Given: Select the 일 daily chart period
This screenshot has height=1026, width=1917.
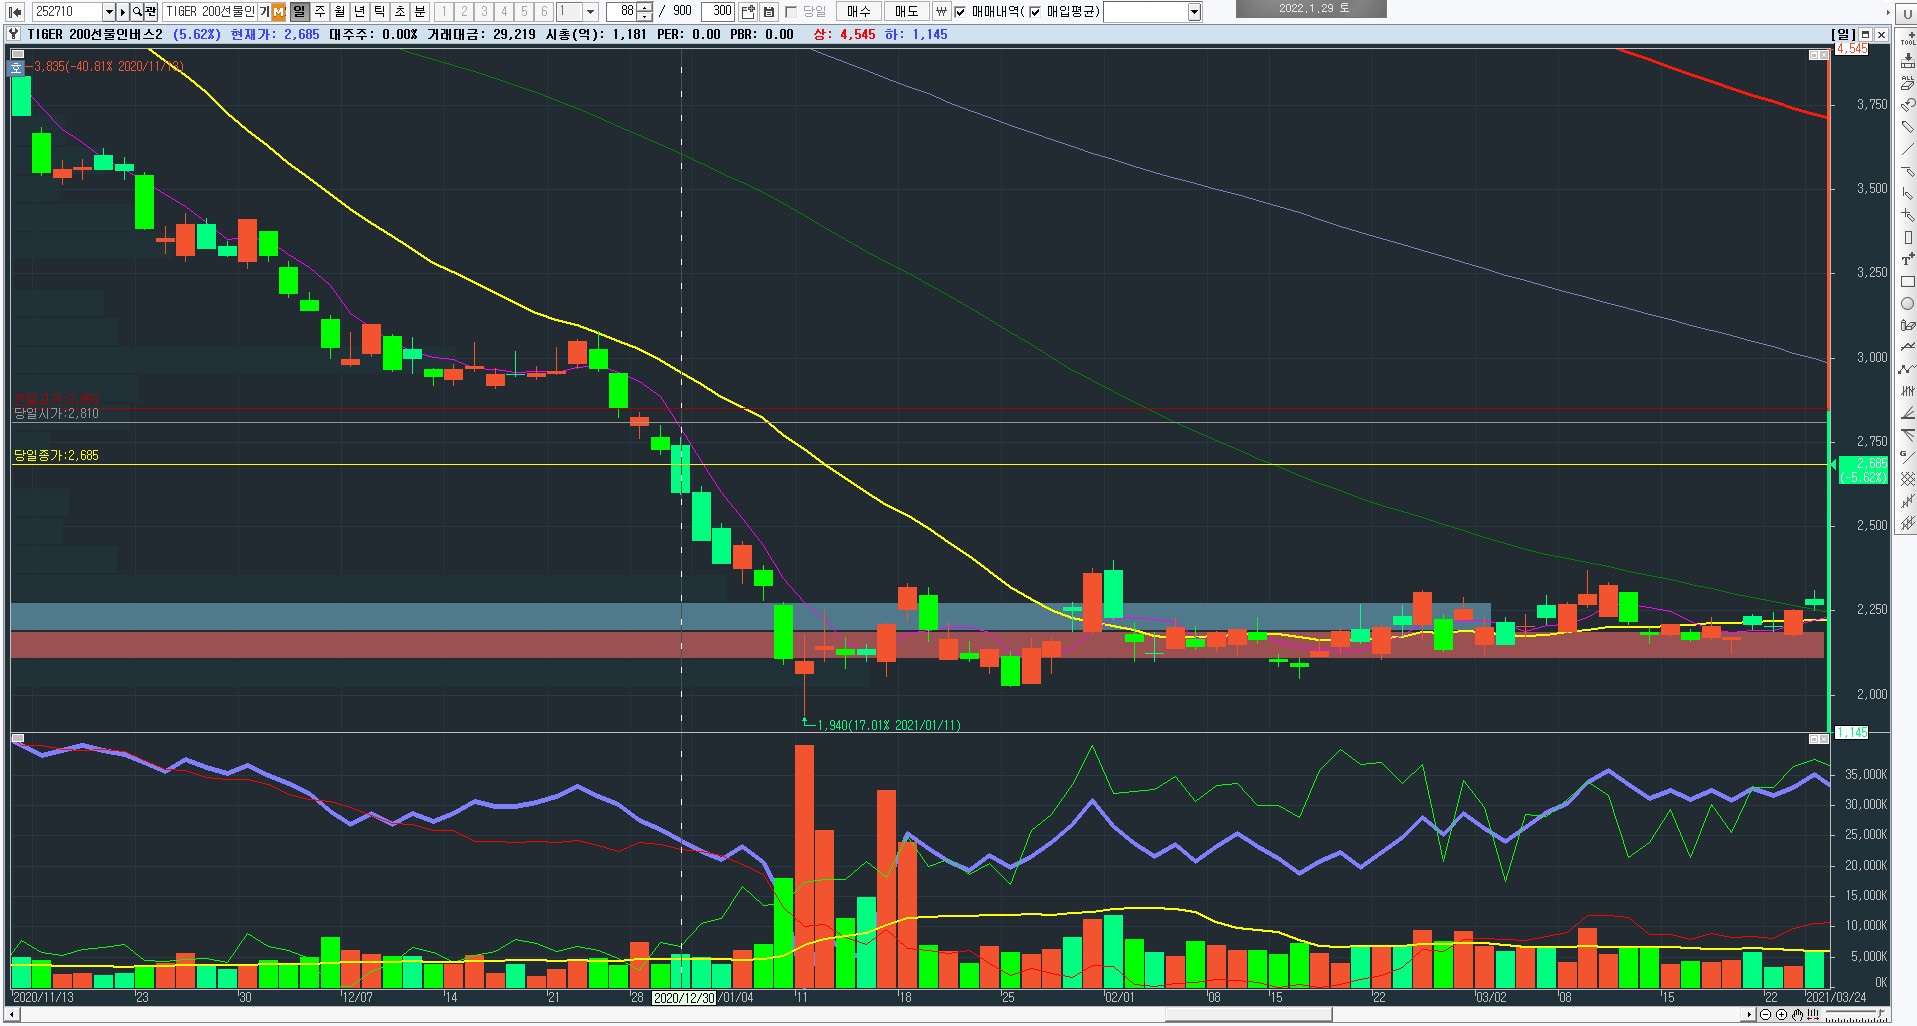Looking at the screenshot, I should point(299,11).
